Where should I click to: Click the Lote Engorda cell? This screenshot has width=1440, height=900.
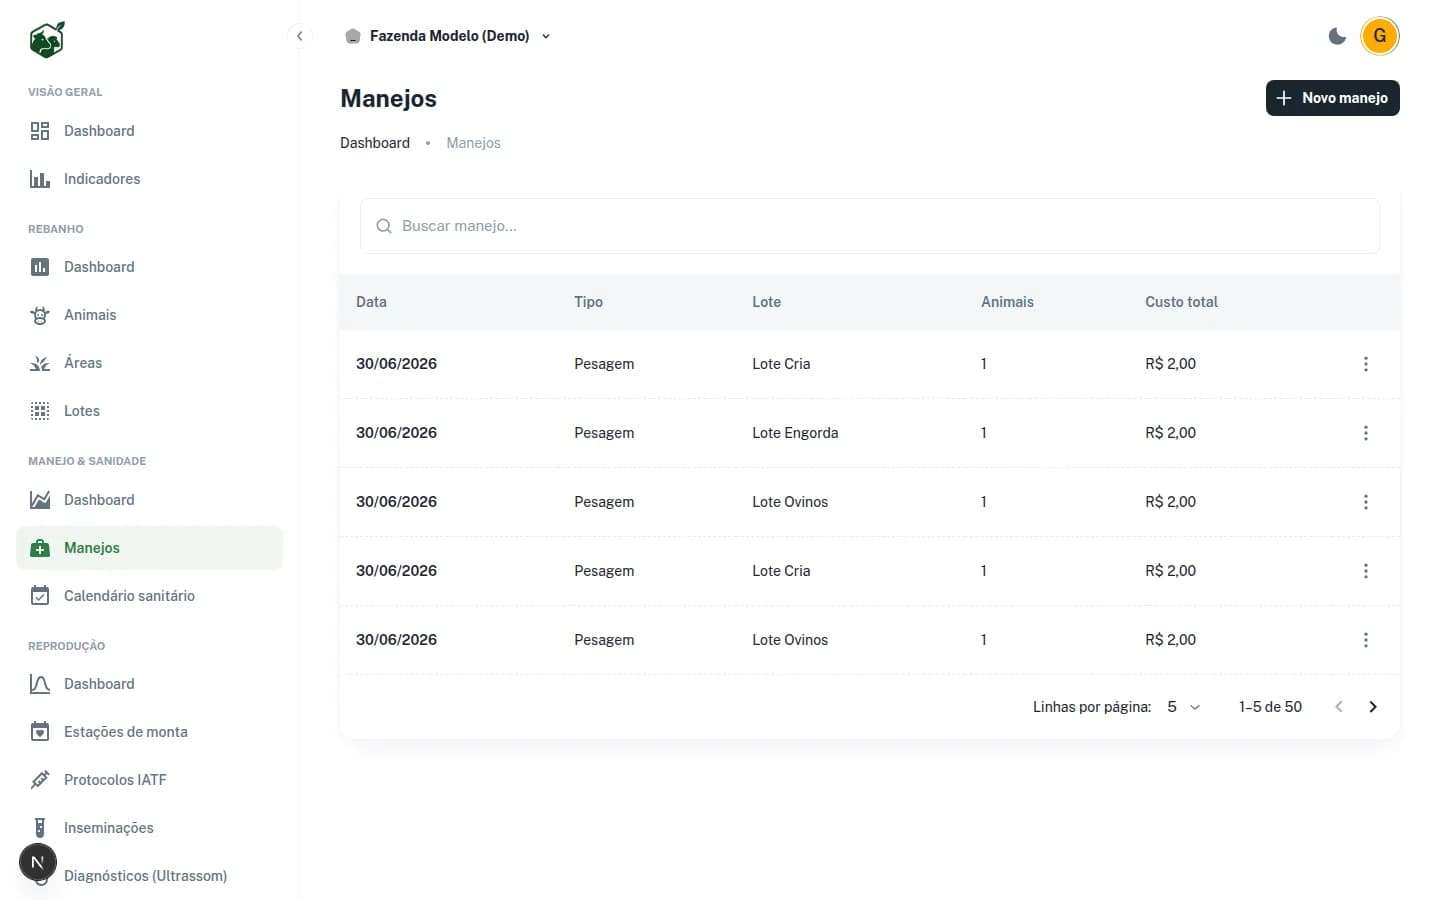pyautogui.click(x=795, y=433)
